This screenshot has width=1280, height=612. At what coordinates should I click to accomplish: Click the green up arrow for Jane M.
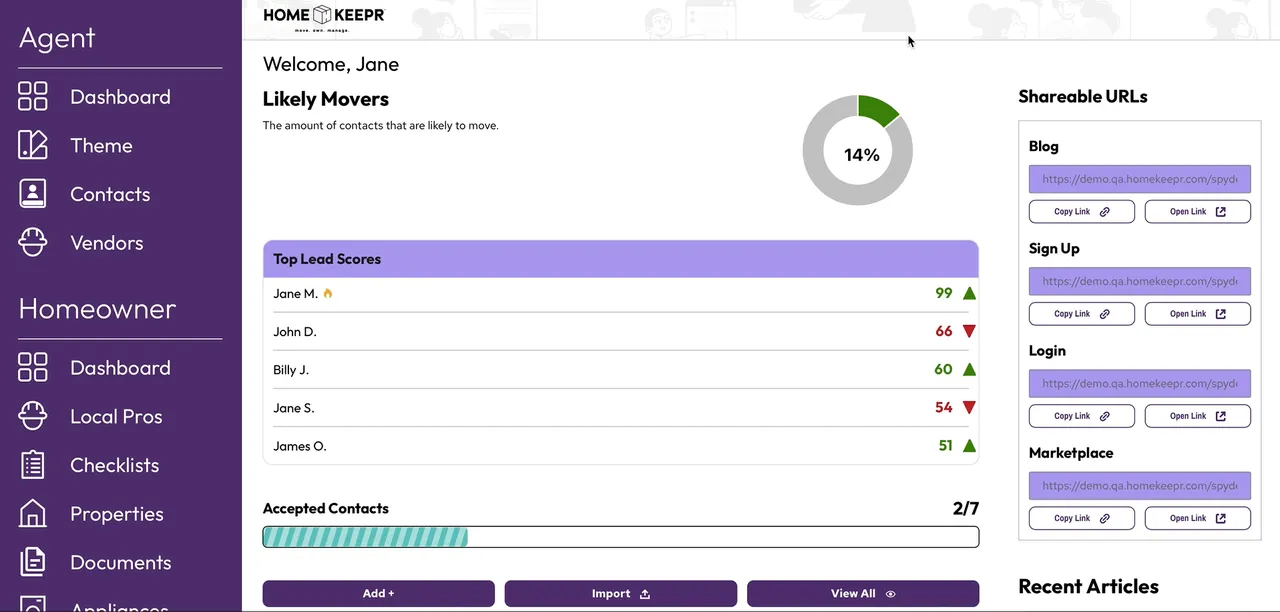969,293
